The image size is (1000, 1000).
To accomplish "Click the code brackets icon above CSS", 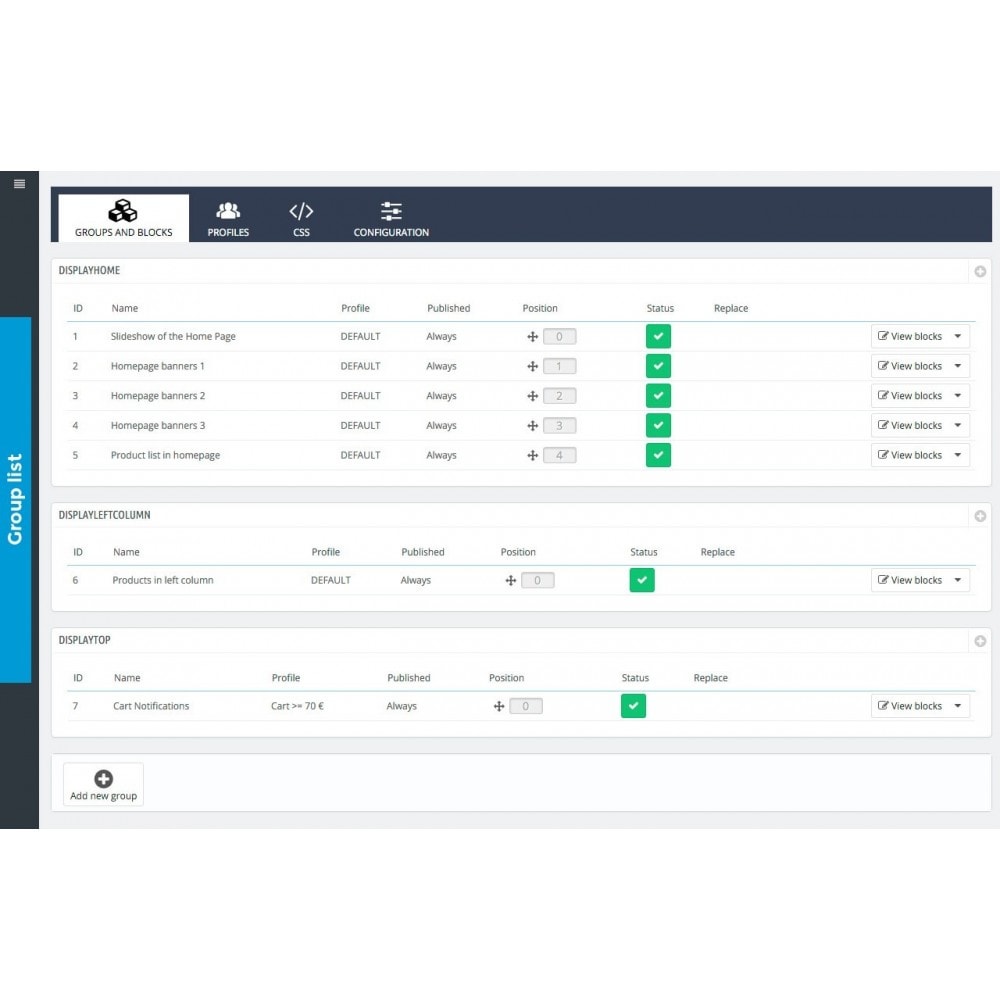I will pyautogui.click(x=301, y=211).
